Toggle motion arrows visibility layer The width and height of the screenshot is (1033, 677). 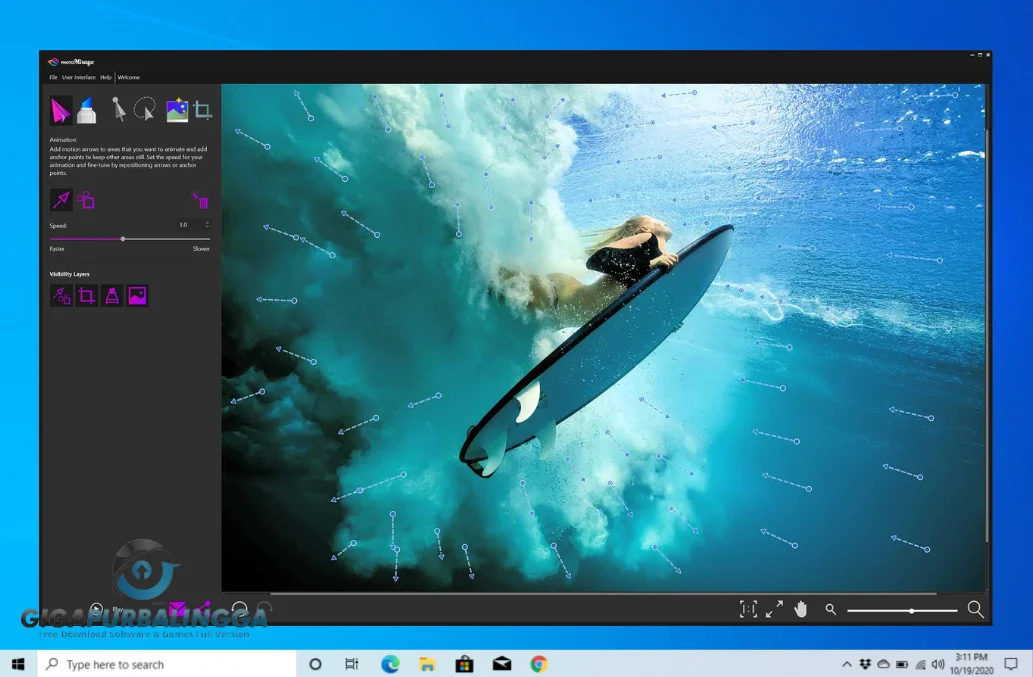click(60, 294)
